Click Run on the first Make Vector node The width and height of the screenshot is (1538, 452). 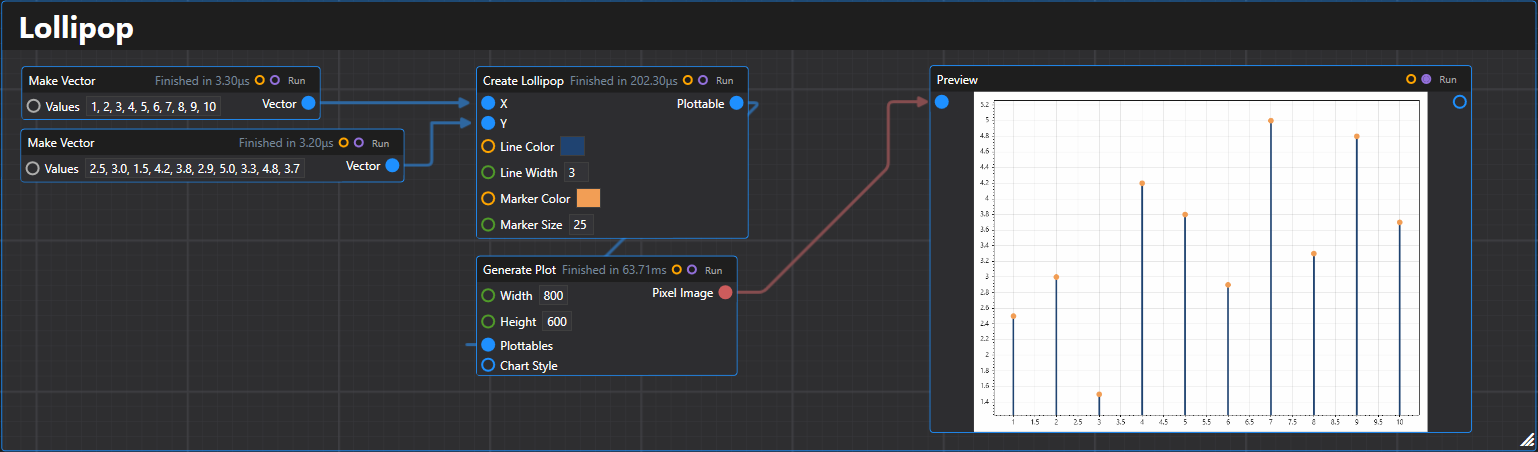click(297, 80)
